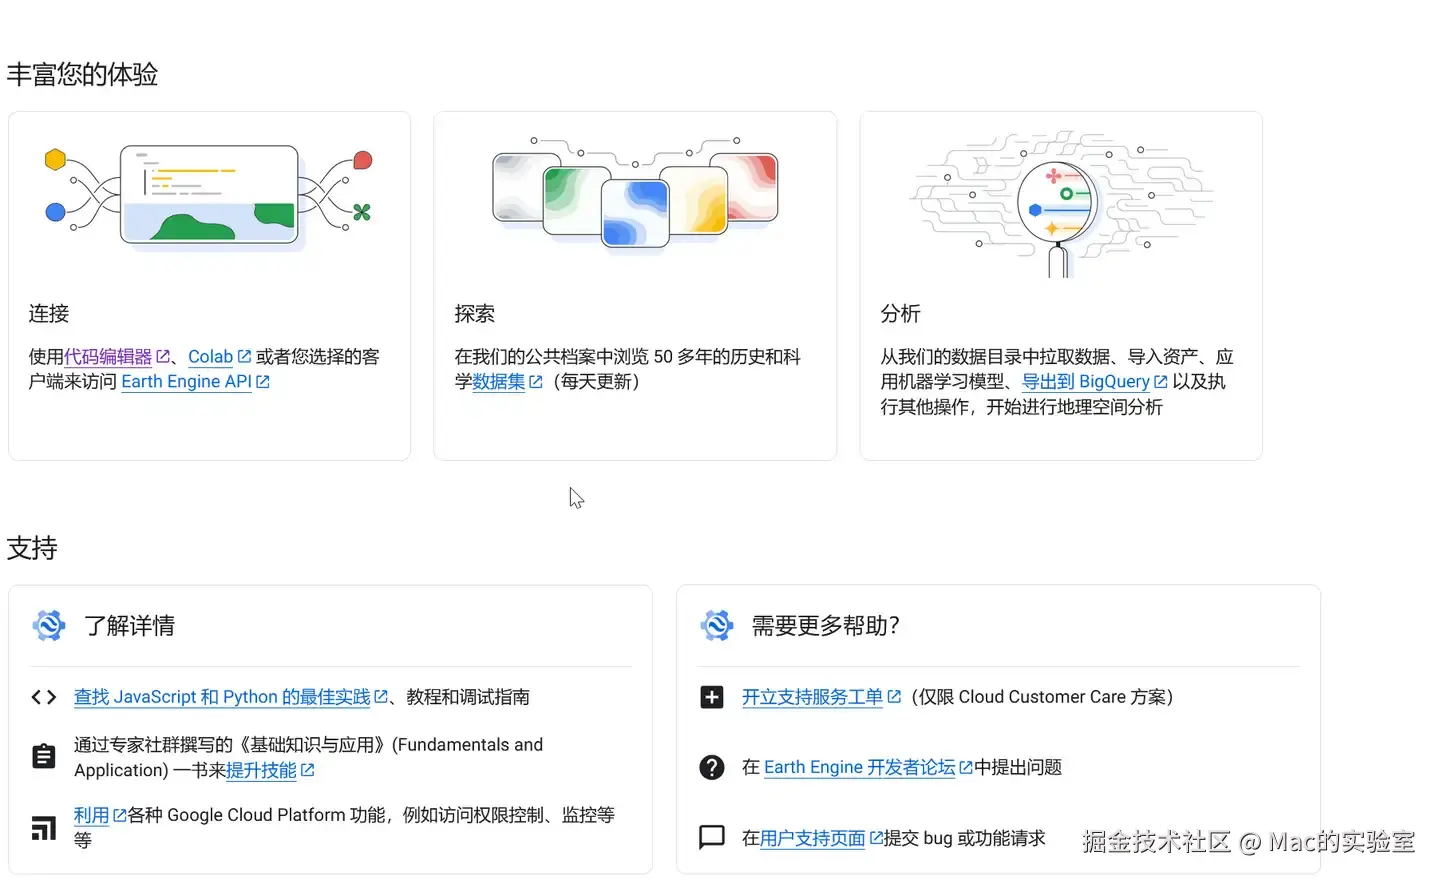
Task: Click external-link icon after Earth Engine API
Action: (x=263, y=381)
